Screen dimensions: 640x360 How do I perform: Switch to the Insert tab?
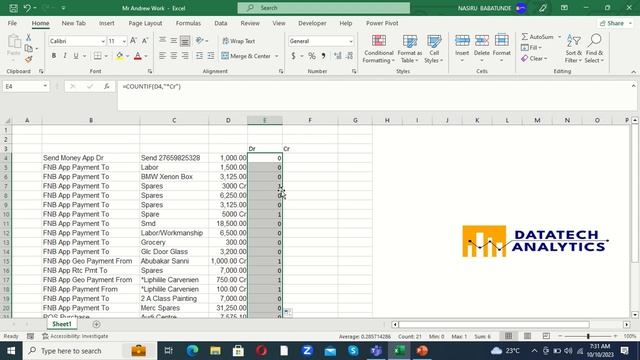[107, 23]
